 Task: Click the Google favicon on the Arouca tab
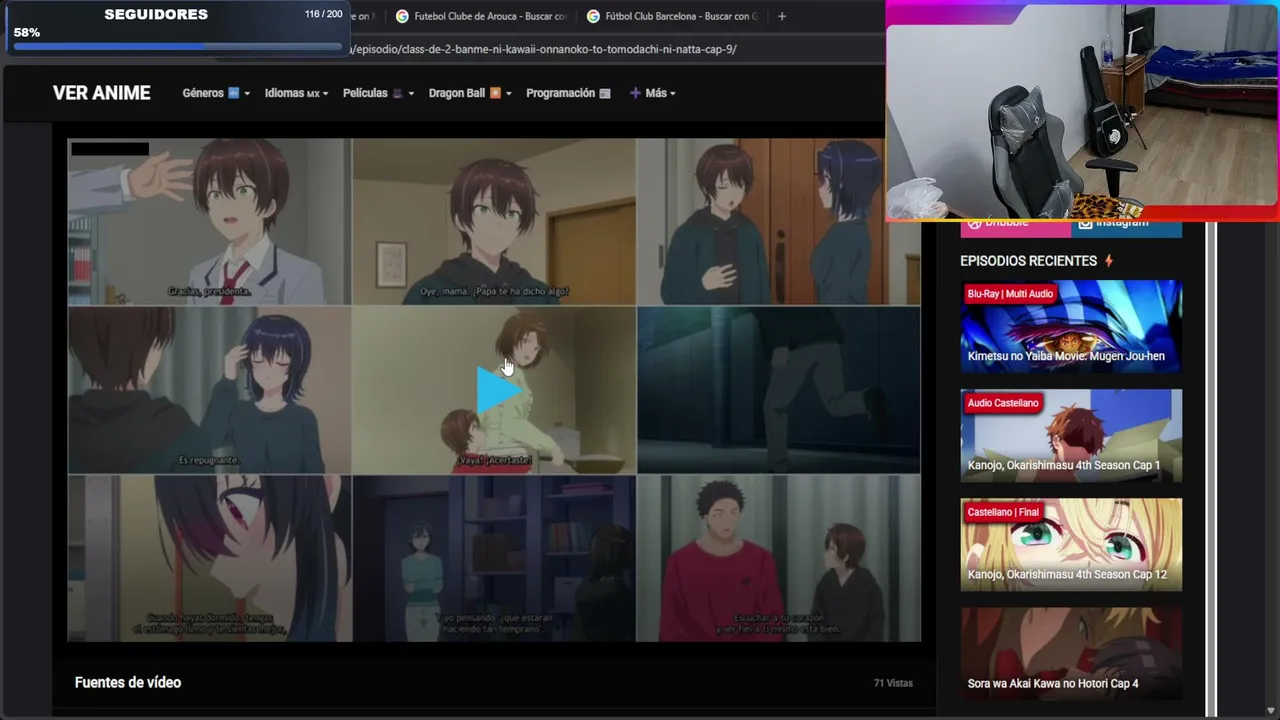click(402, 16)
